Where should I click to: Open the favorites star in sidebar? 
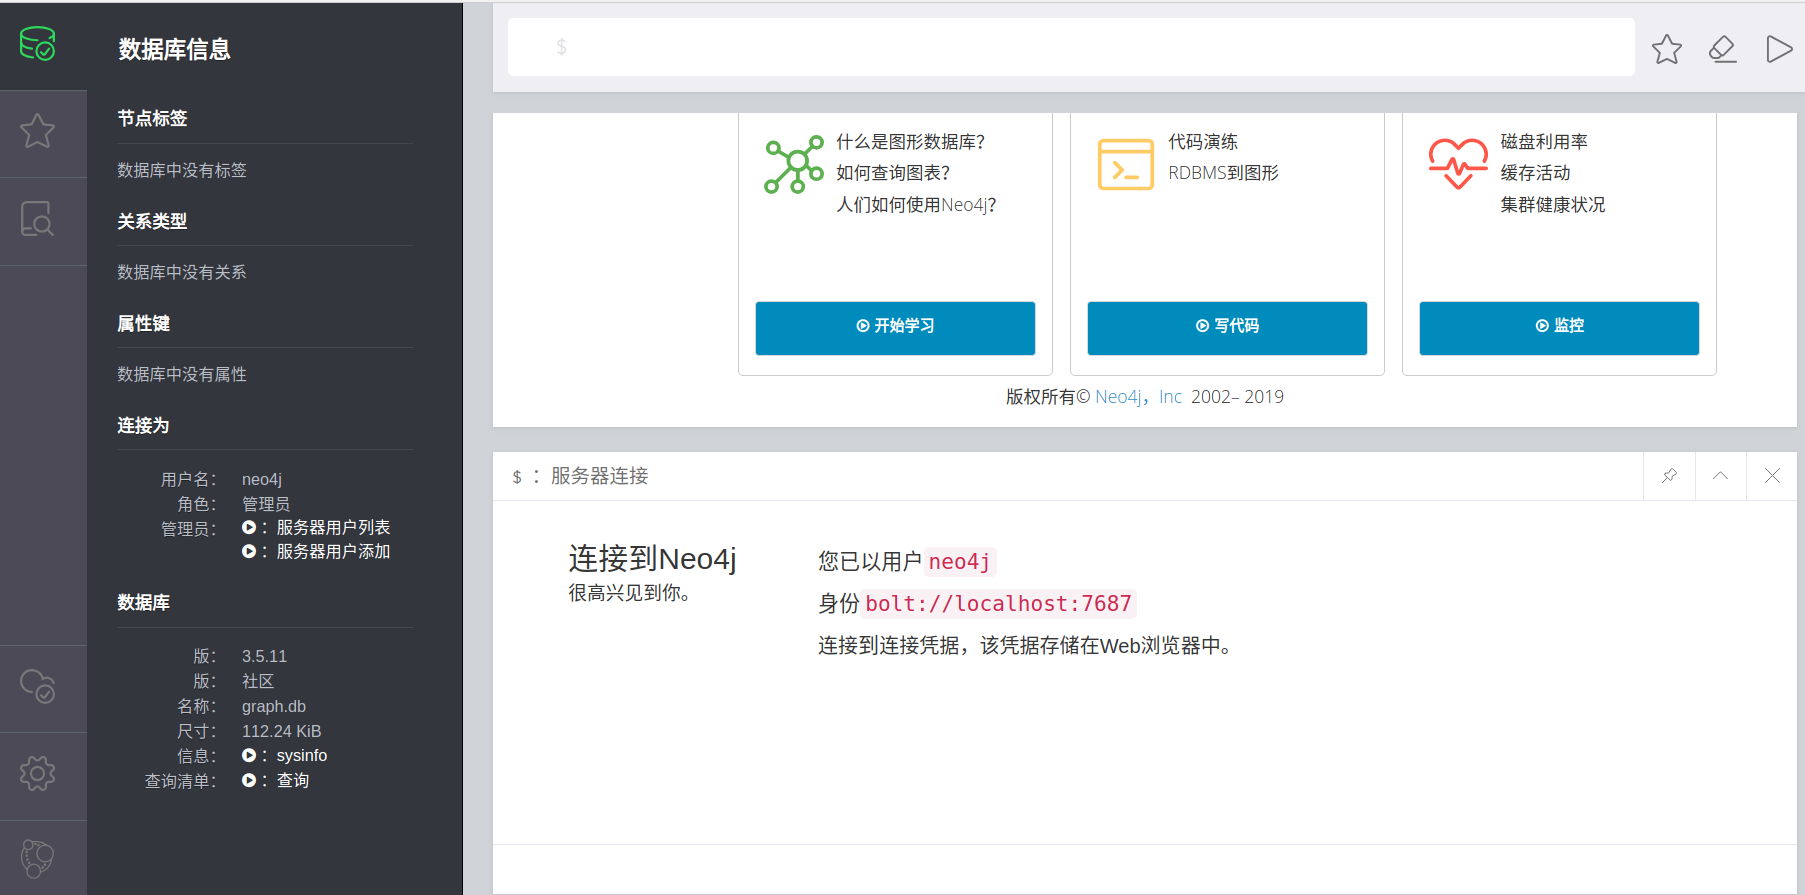[x=38, y=131]
